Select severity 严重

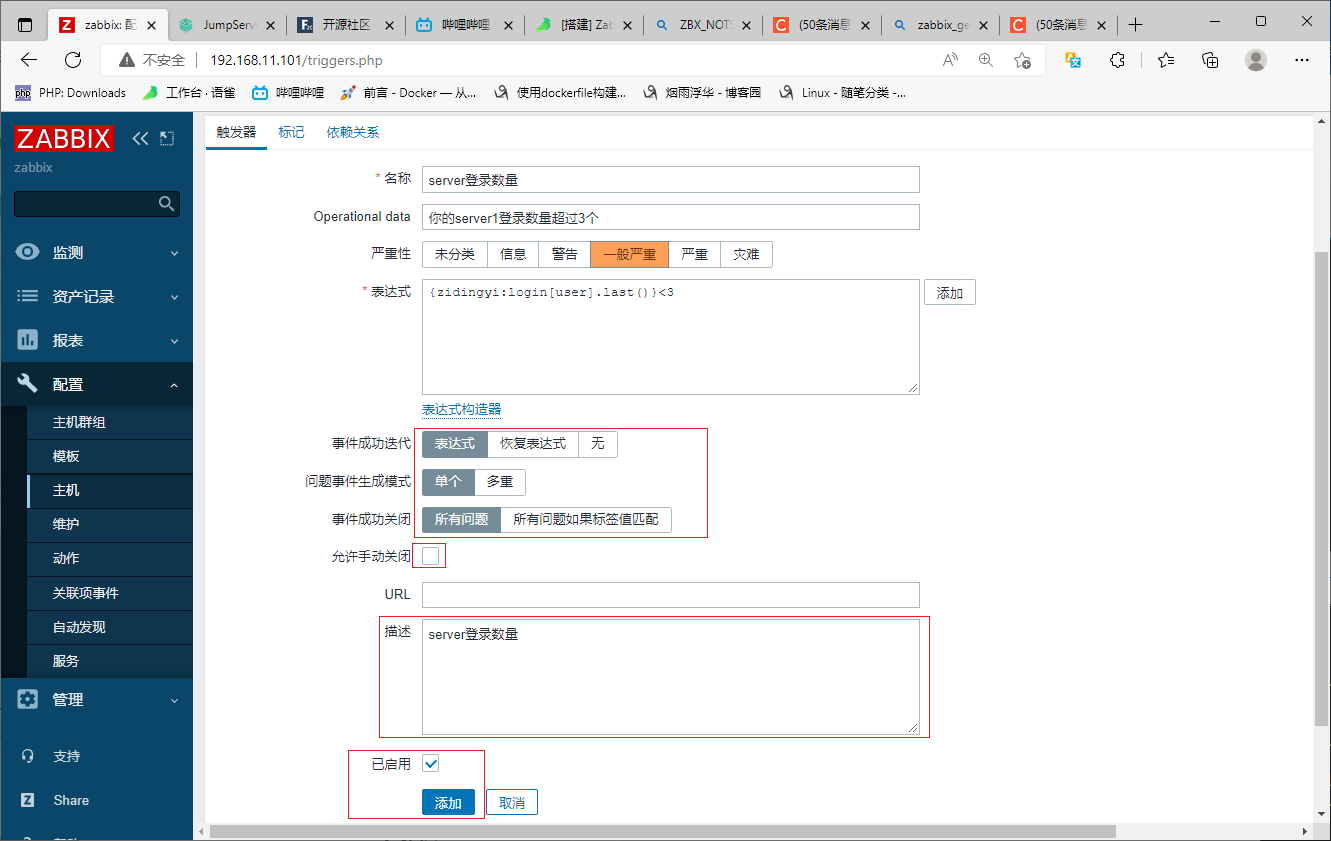coord(695,254)
